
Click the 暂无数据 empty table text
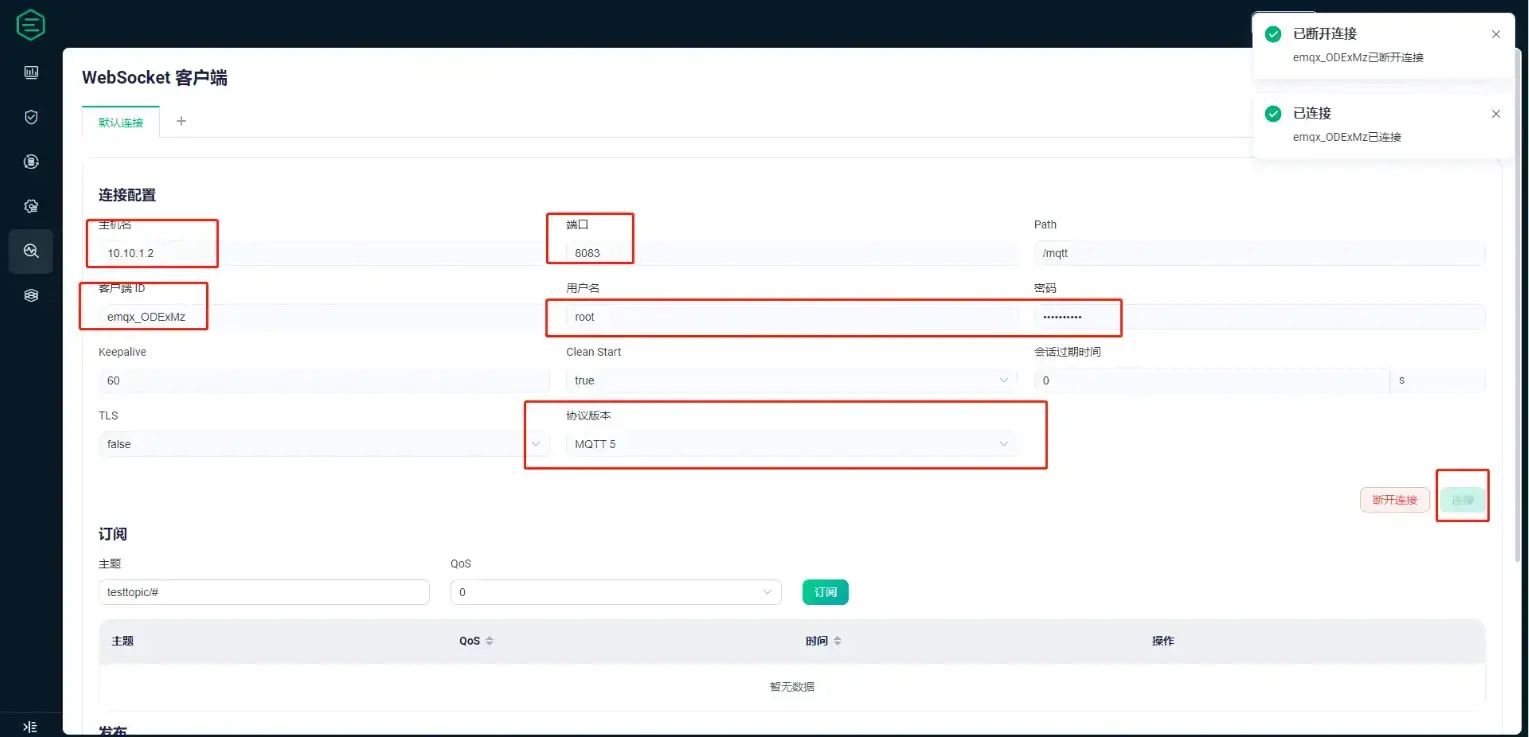click(791, 687)
